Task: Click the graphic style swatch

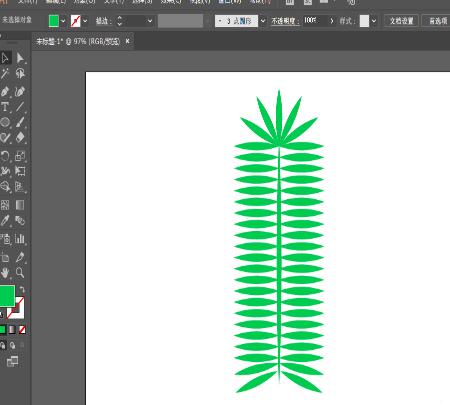Action: point(364,21)
